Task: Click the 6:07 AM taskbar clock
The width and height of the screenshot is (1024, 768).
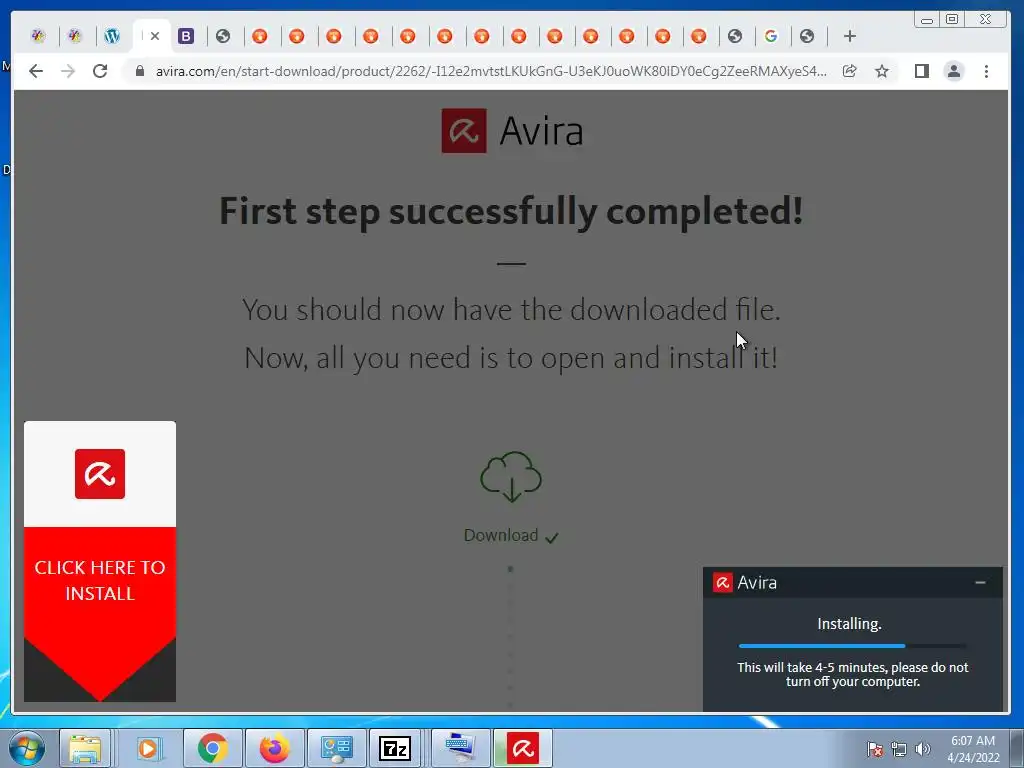Action: [x=973, y=741]
